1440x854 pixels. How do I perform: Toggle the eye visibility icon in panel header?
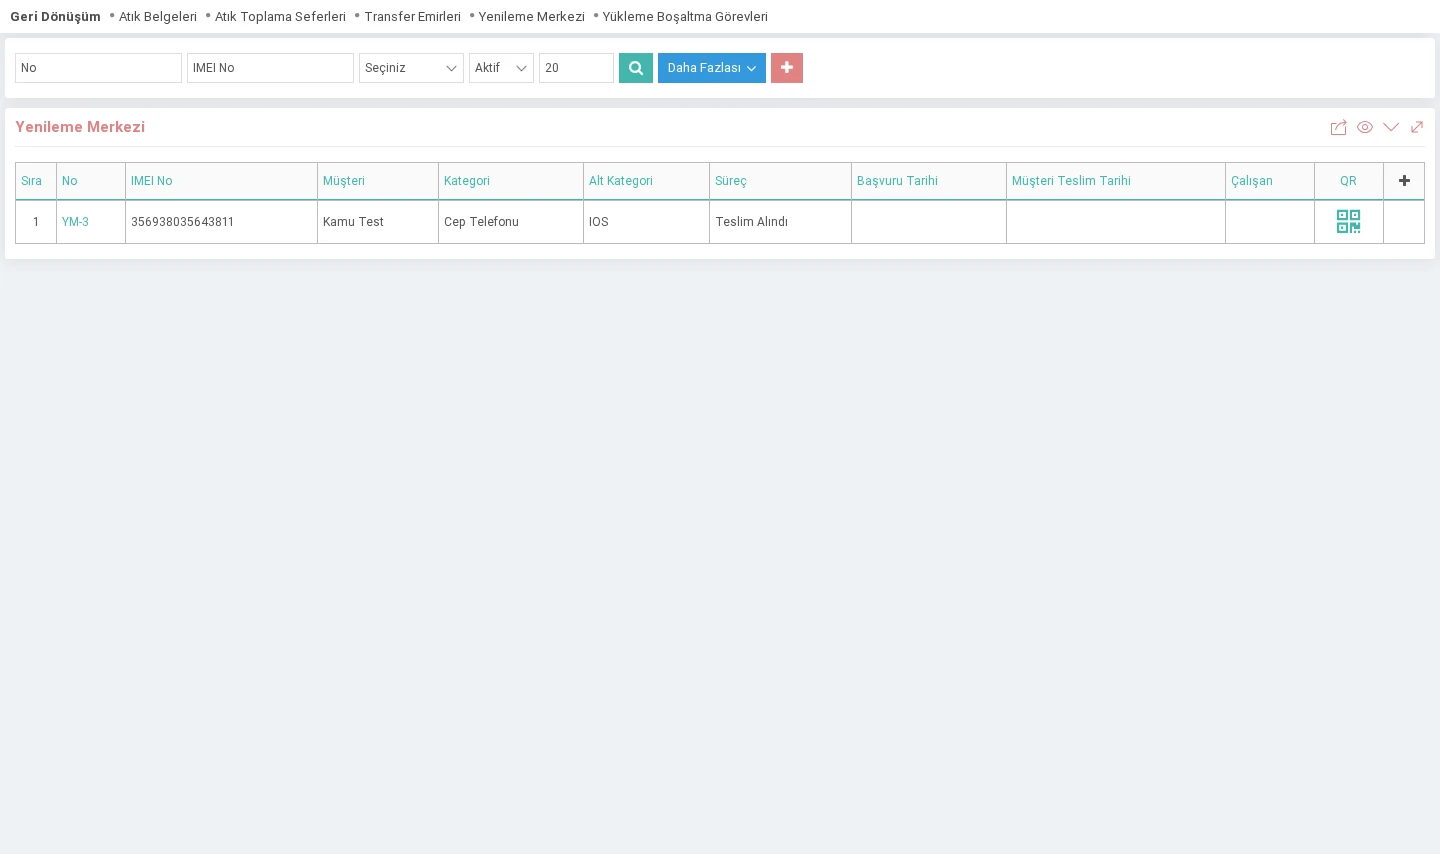1365,127
